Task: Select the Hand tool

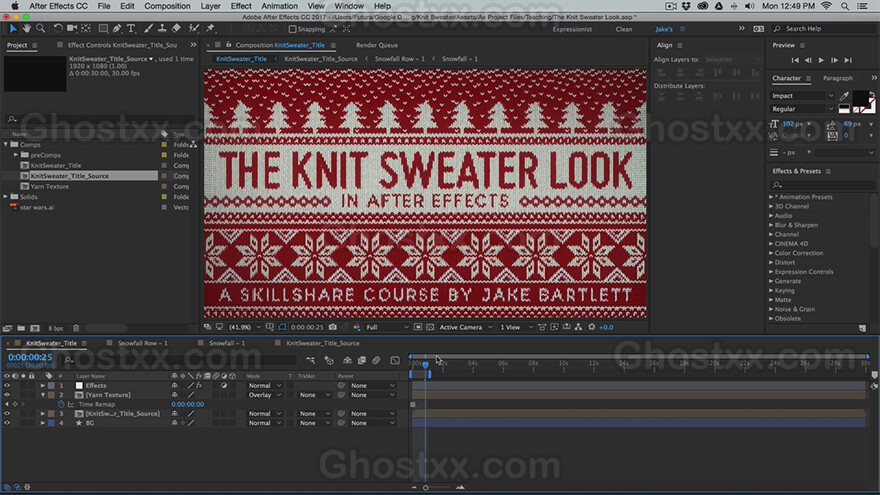Action: pyautogui.click(x=26, y=28)
